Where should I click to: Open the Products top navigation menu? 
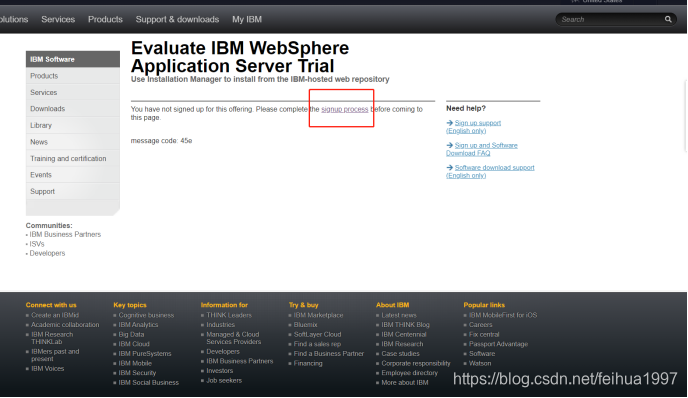105,19
